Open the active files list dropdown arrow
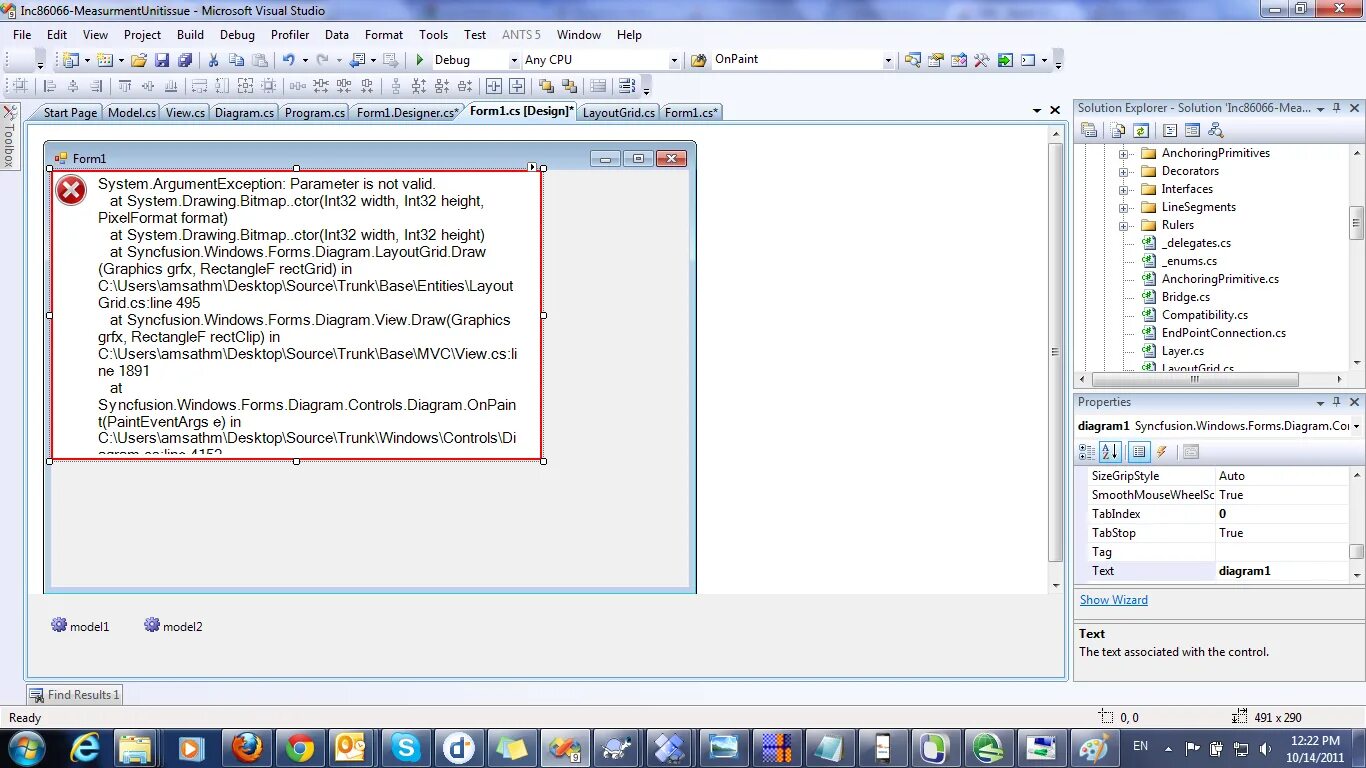Viewport: 1366px width, 768px height. point(1037,110)
